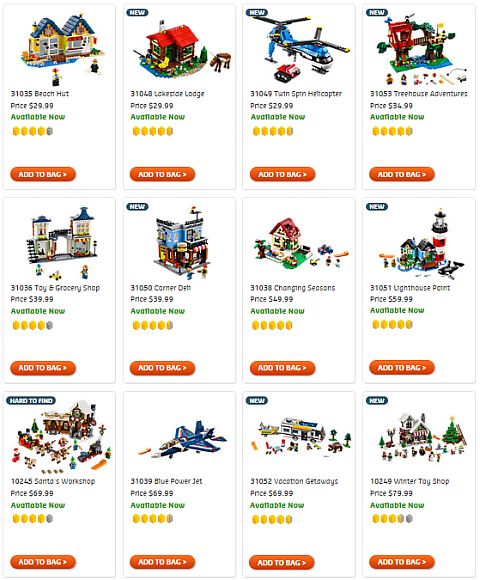Add 10245 Santa's Workshop to bag
This screenshot has height=580, width=480.
[x=43, y=562]
